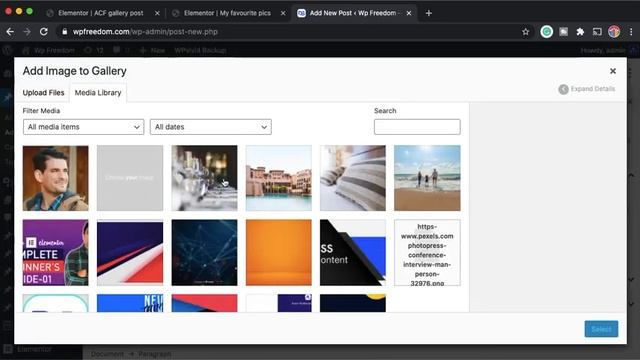The width and height of the screenshot is (640, 360).
Task: Select the dark blue network lines thumbnail
Action: [204, 253]
